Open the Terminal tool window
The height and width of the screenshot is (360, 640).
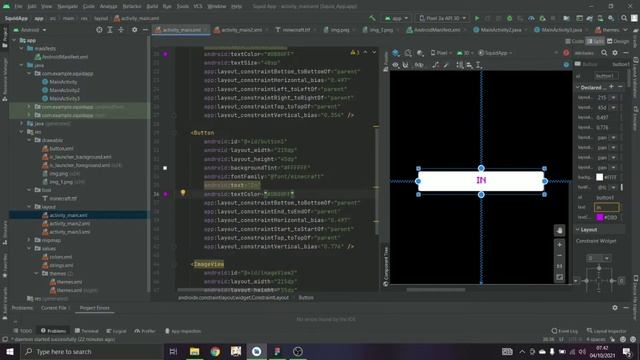(x=87, y=331)
